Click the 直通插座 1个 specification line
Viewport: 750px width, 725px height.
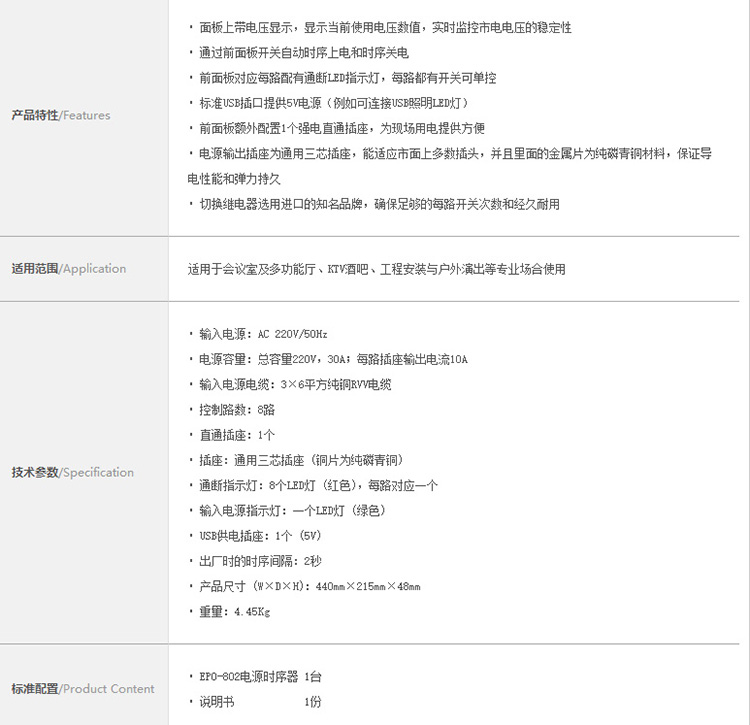tap(232, 435)
